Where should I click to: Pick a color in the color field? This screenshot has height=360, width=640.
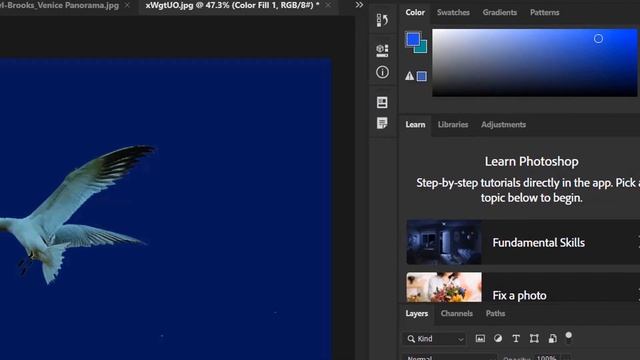534,62
